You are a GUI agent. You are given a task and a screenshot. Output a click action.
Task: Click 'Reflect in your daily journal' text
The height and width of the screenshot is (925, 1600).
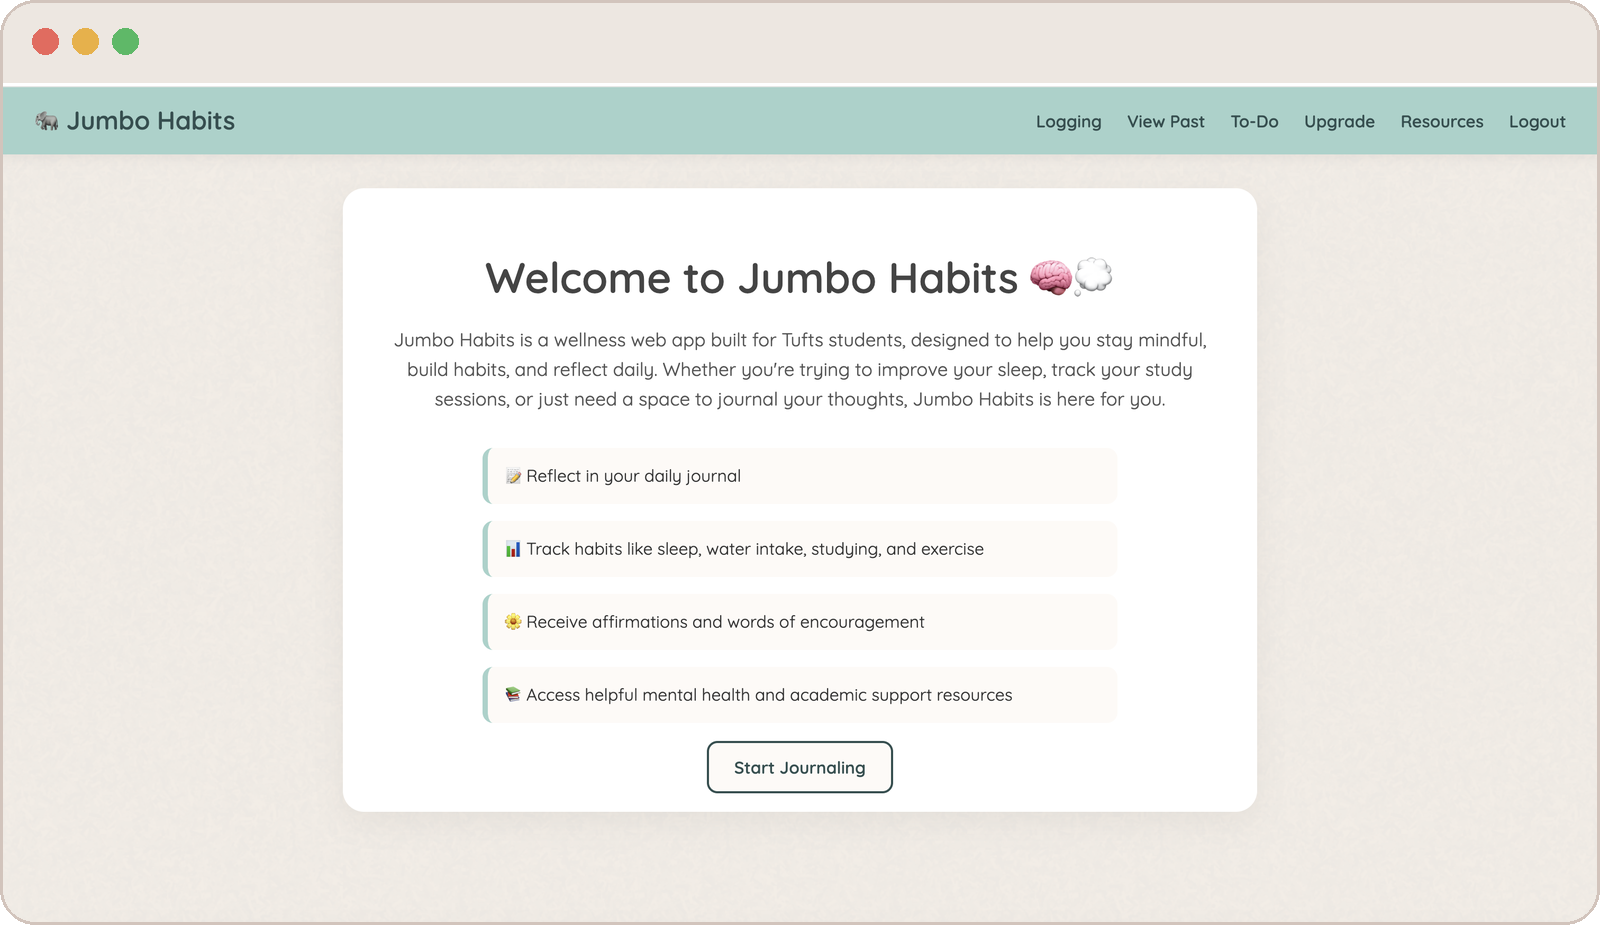pos(634,476)
